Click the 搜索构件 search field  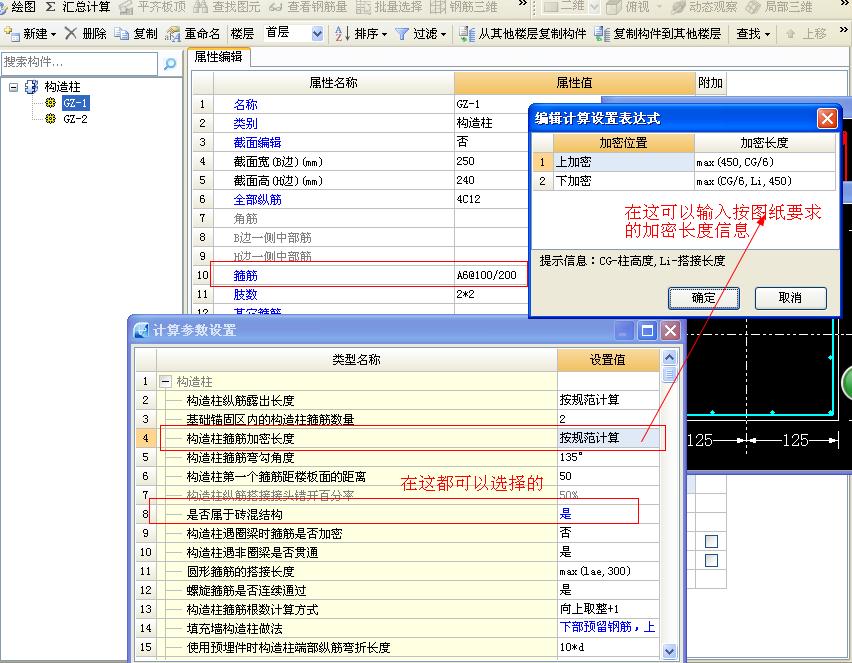79,62
